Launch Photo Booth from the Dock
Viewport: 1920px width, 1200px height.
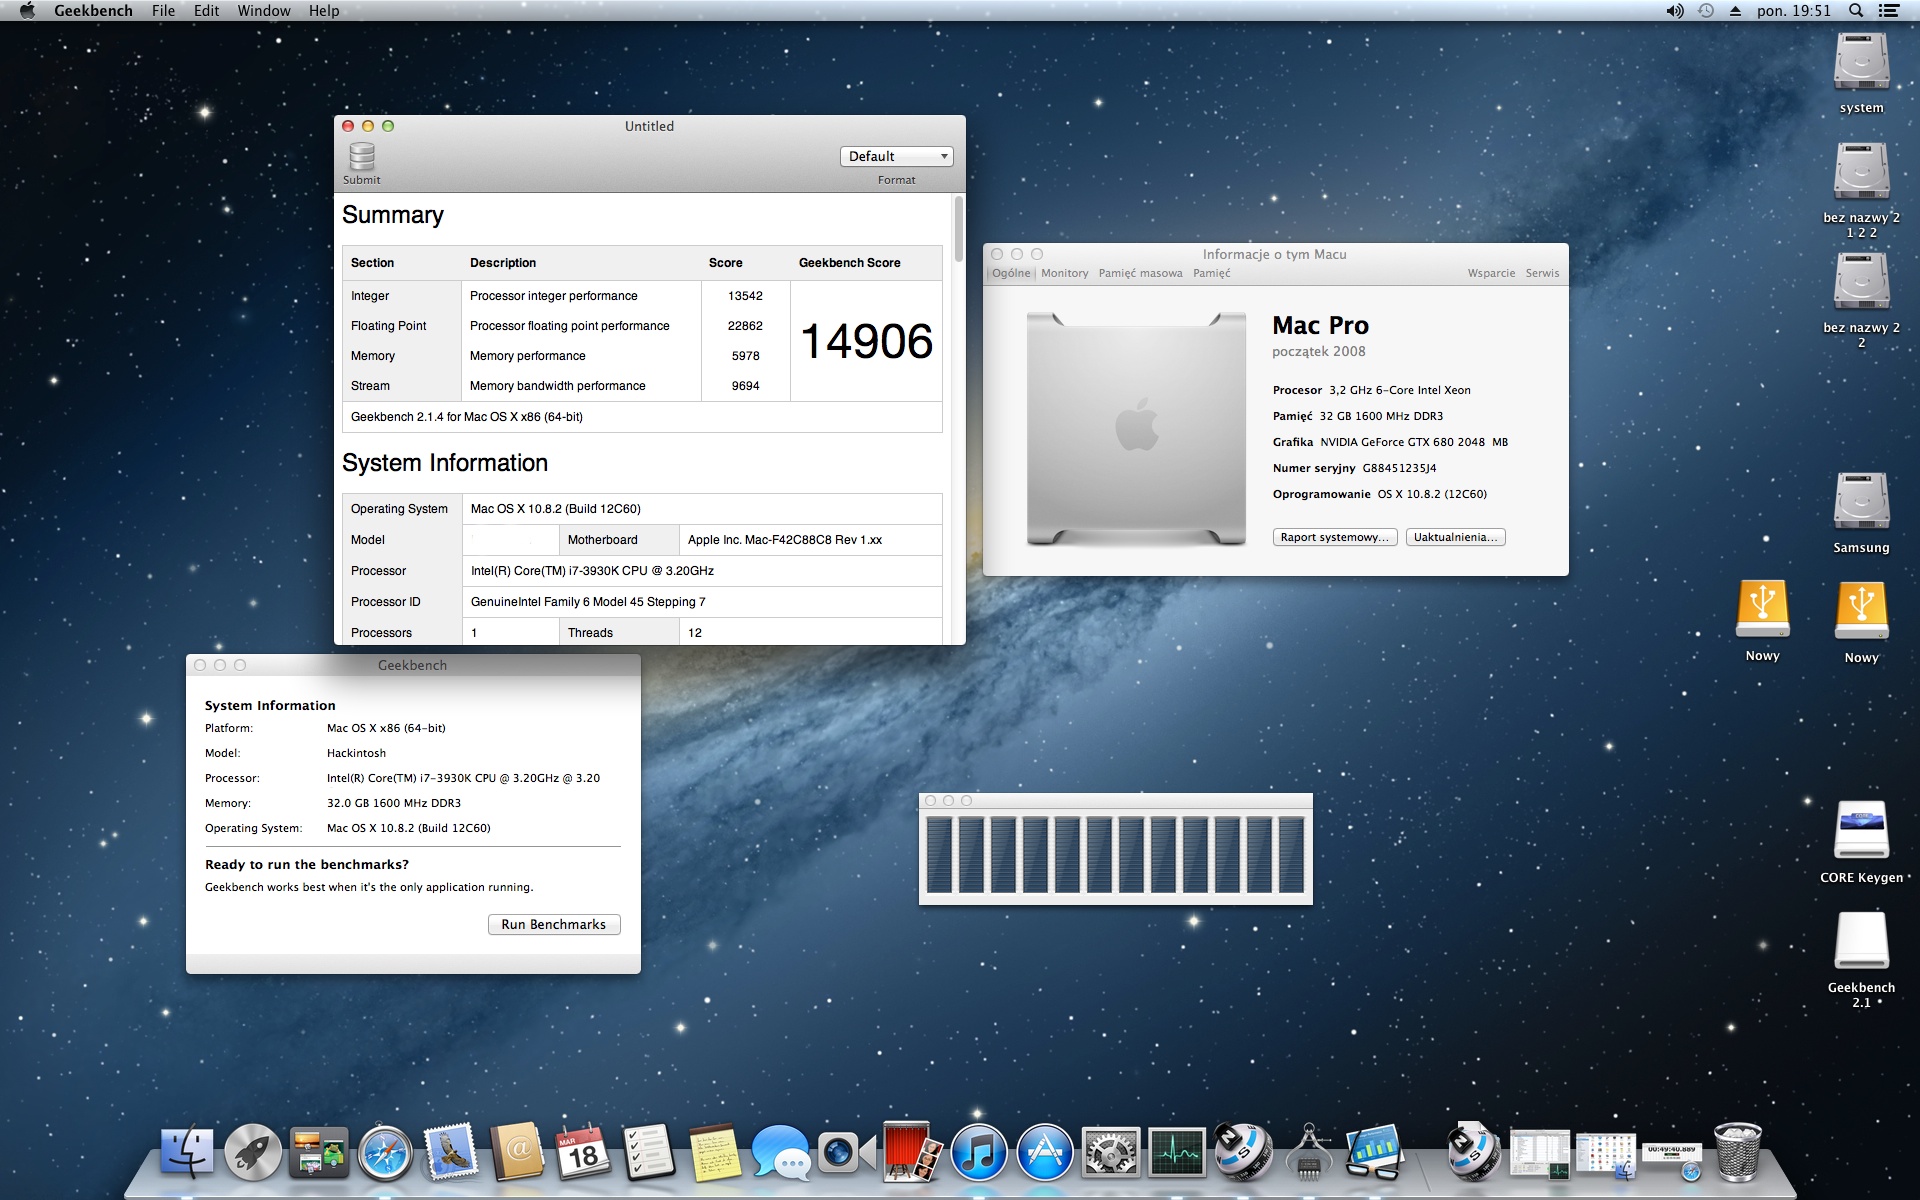pos(913,1152)
